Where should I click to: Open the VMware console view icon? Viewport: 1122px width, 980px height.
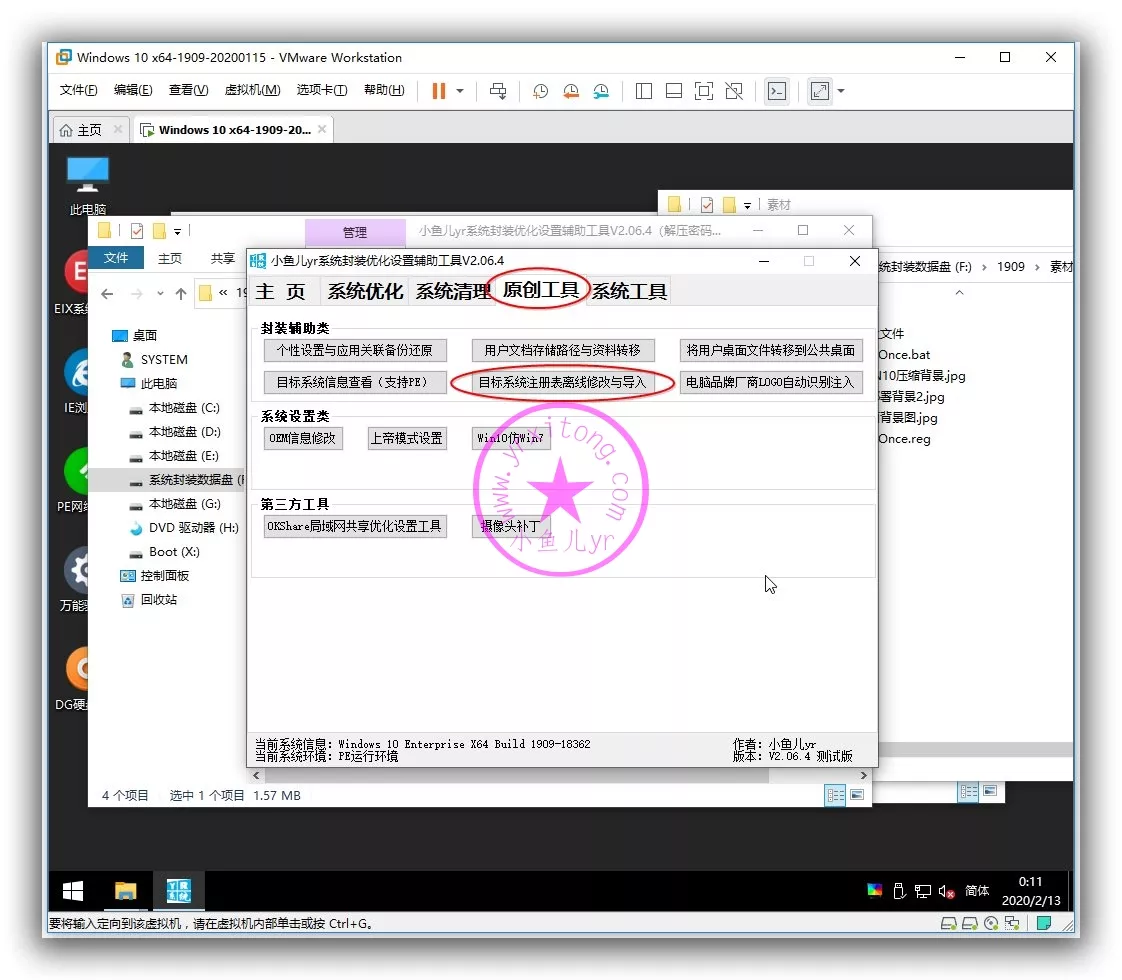coord(776,91)
